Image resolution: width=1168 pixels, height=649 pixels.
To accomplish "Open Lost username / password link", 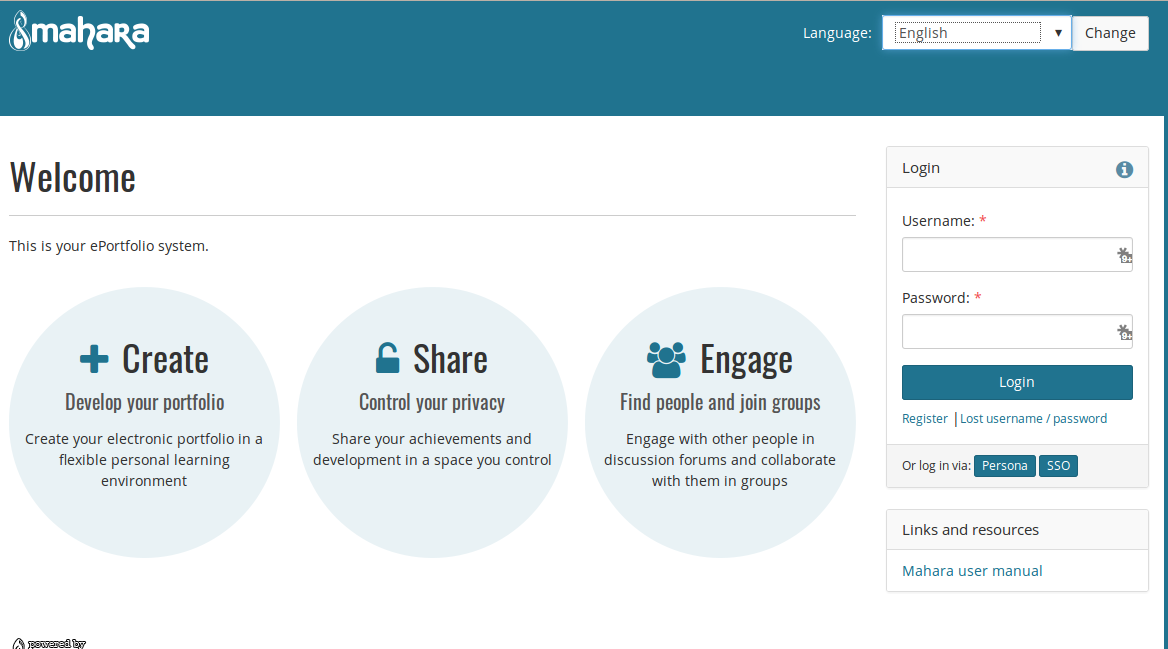I will (x=1033, y=419).
